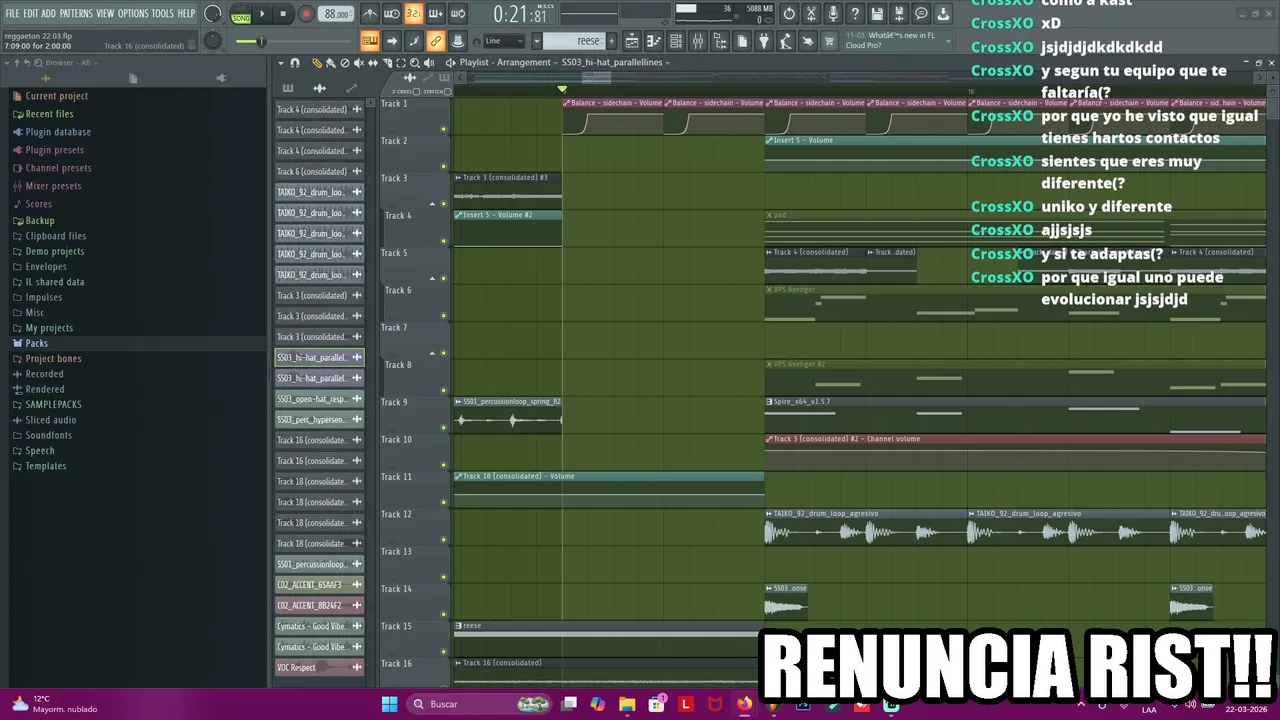Click the Buscar taskbar search box
Image resolution: width=1280 pixels, height=720 pixels.
click(x=480, y=704)
